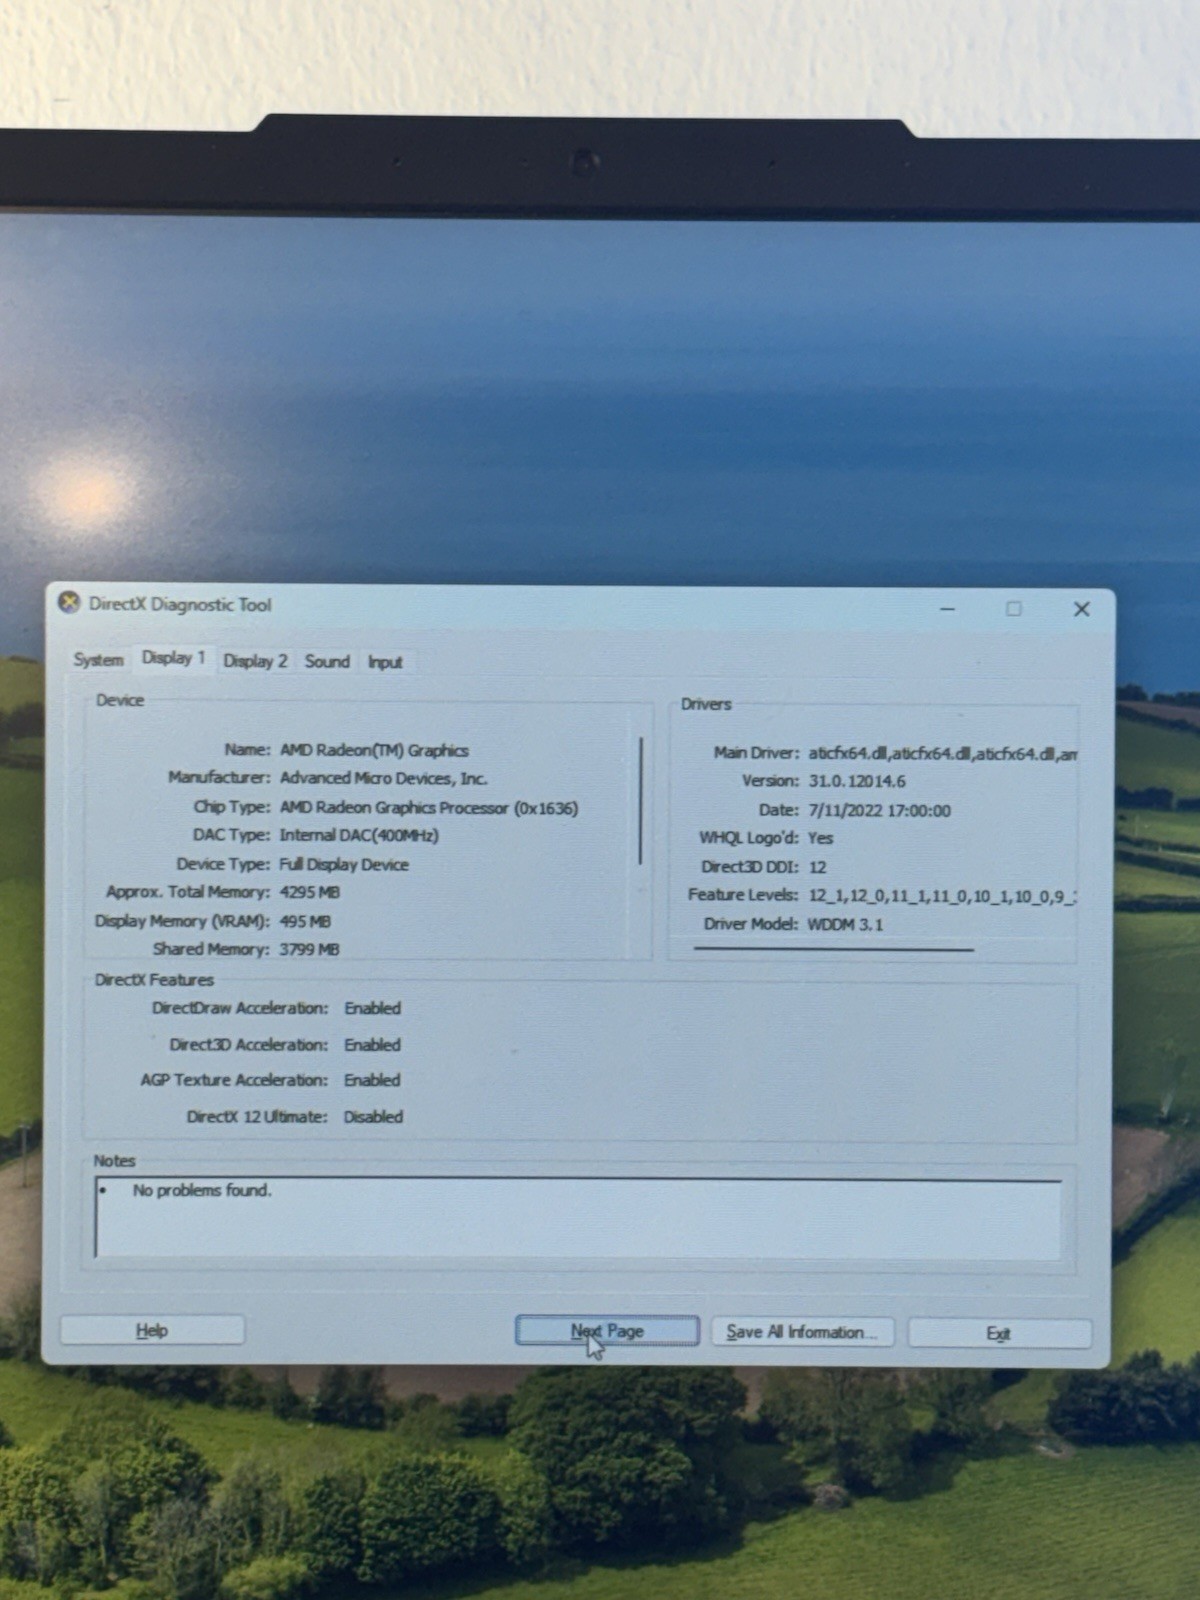
Task: Click the DirectX 12 Ultimate Disabled value
Action: (x=373, y=1116)
